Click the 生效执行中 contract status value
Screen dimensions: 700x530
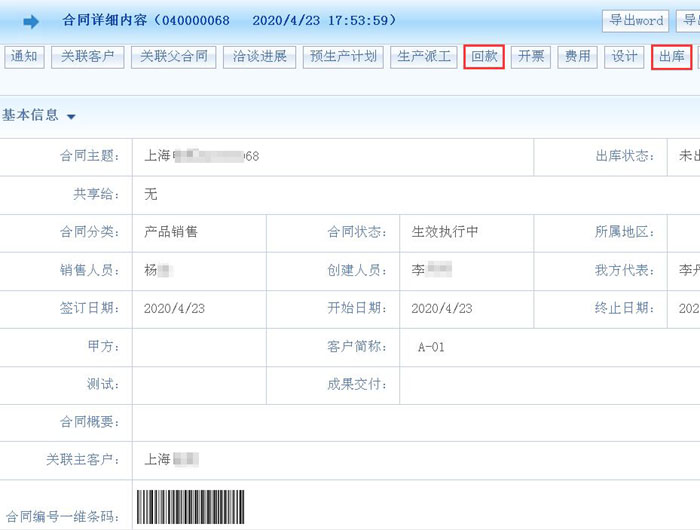tap(445, 232)
